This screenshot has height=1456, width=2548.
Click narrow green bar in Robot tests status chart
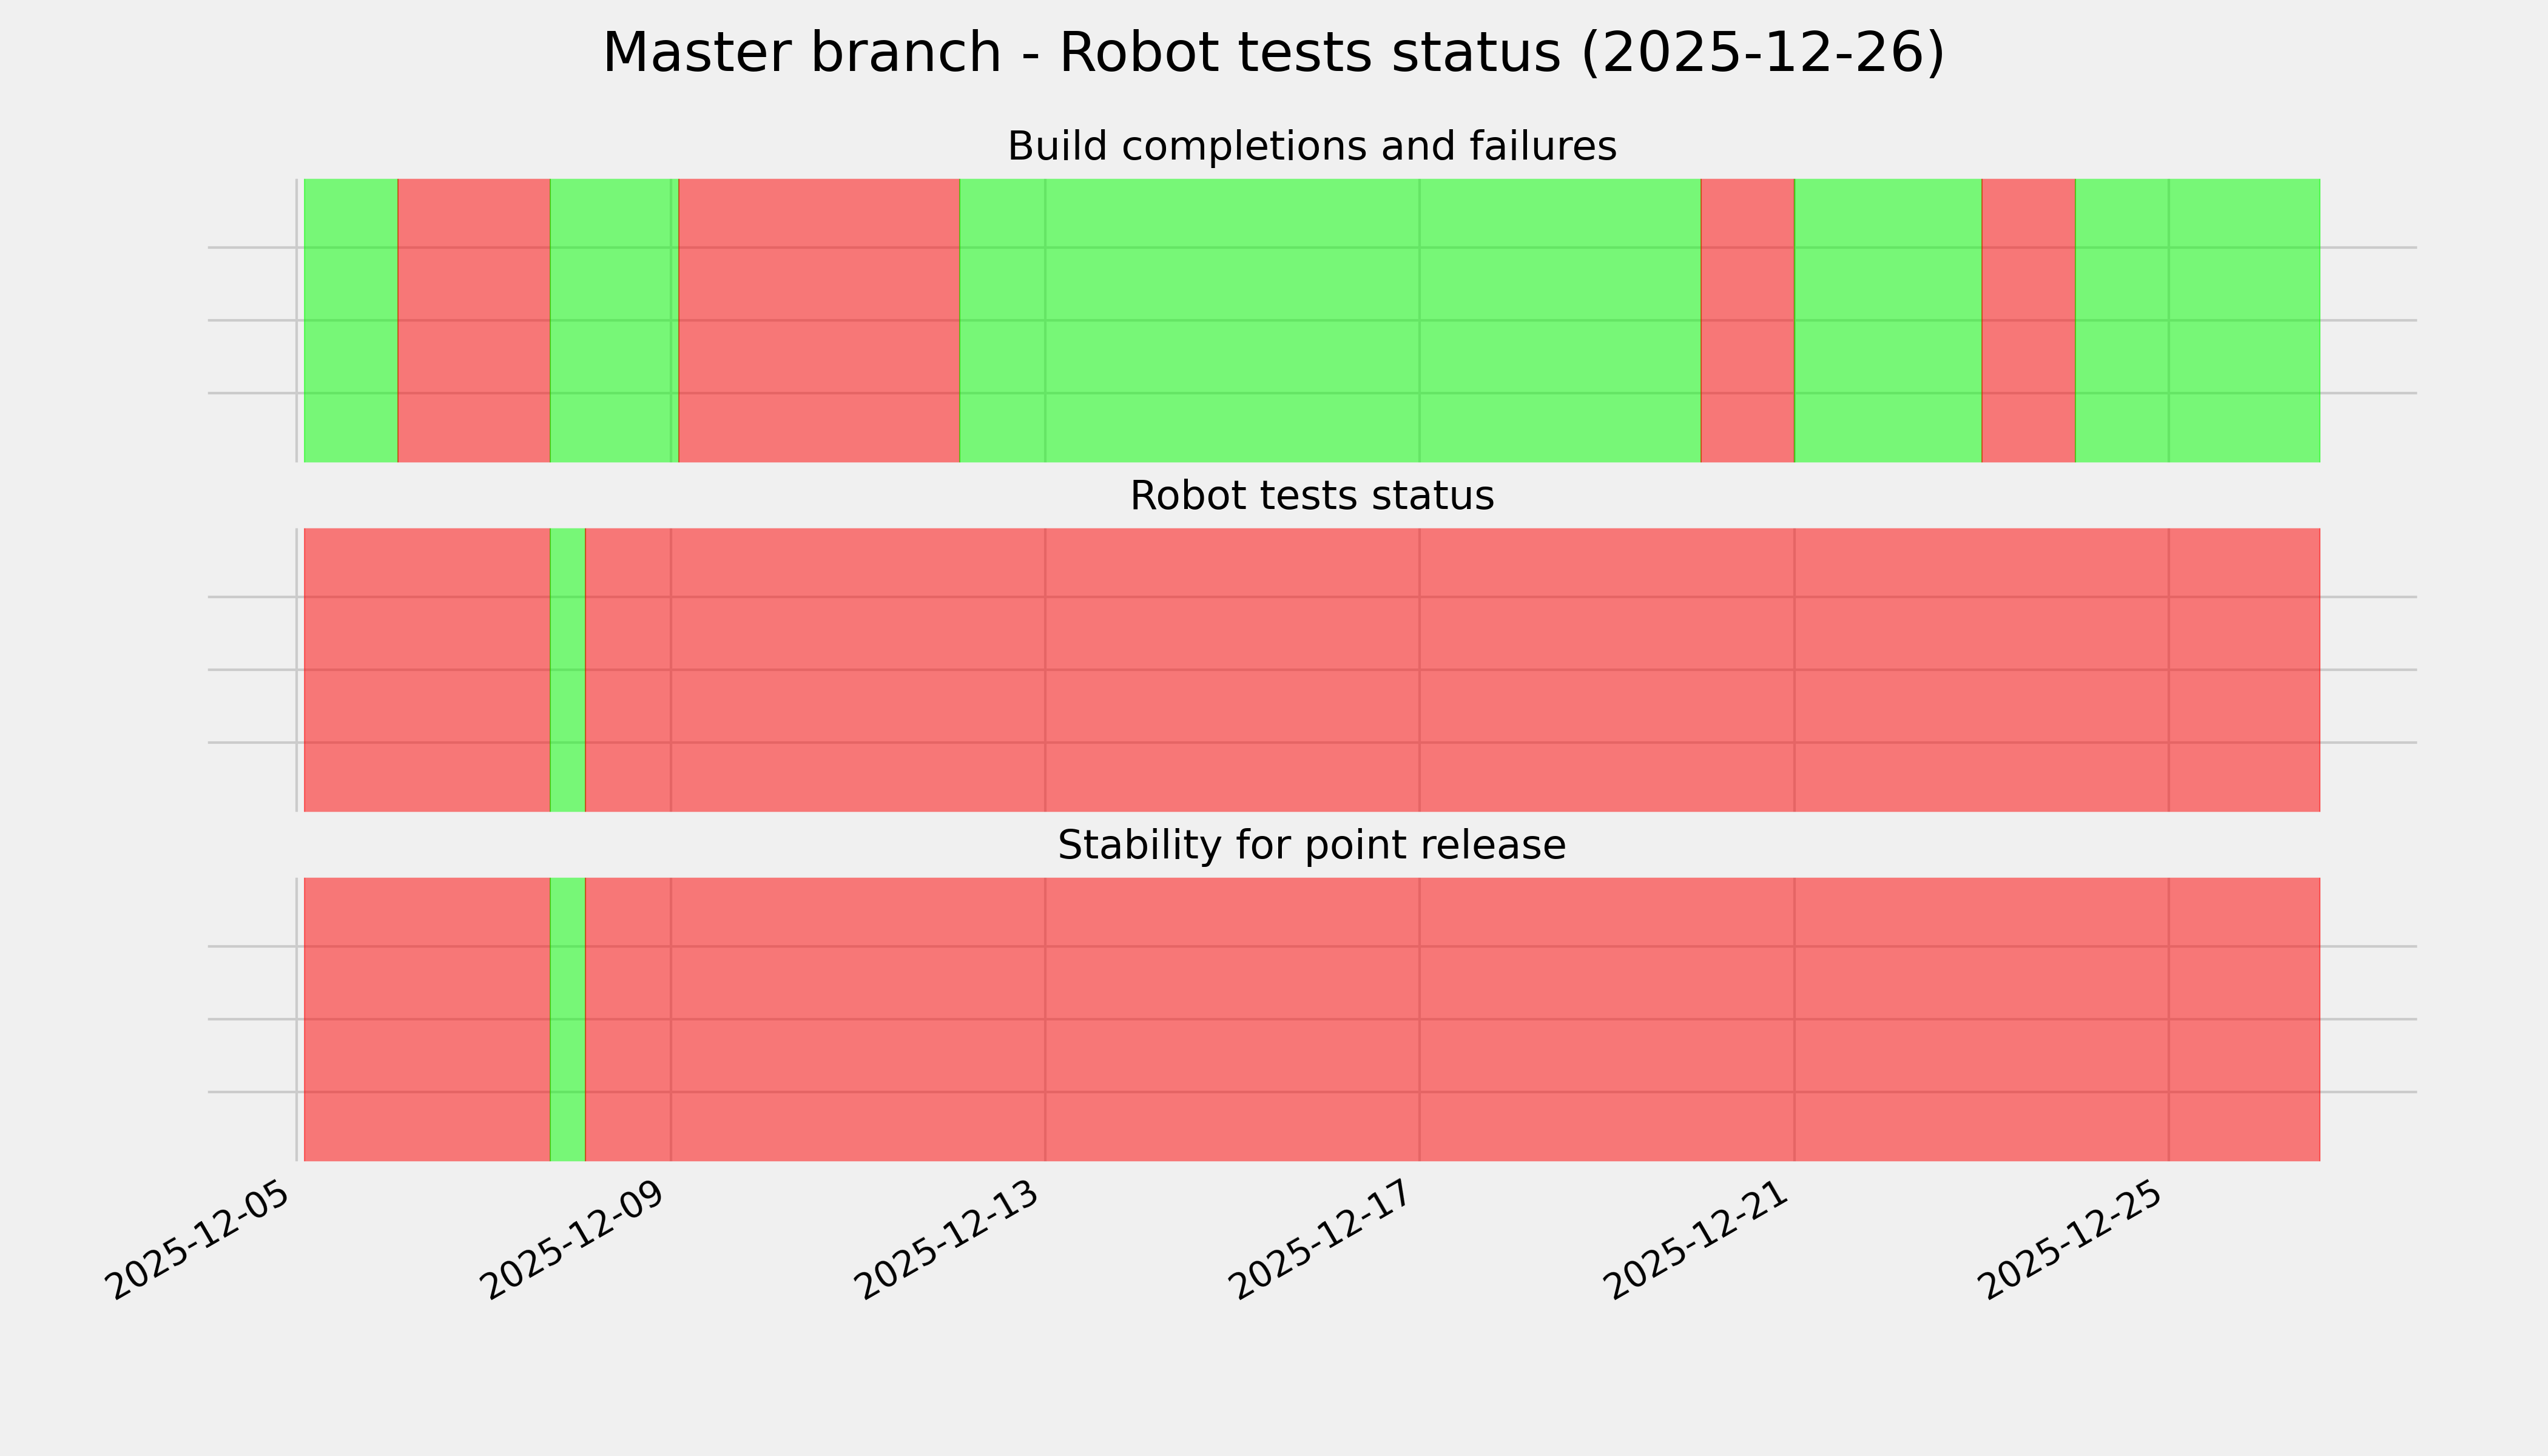click(567, 670)
